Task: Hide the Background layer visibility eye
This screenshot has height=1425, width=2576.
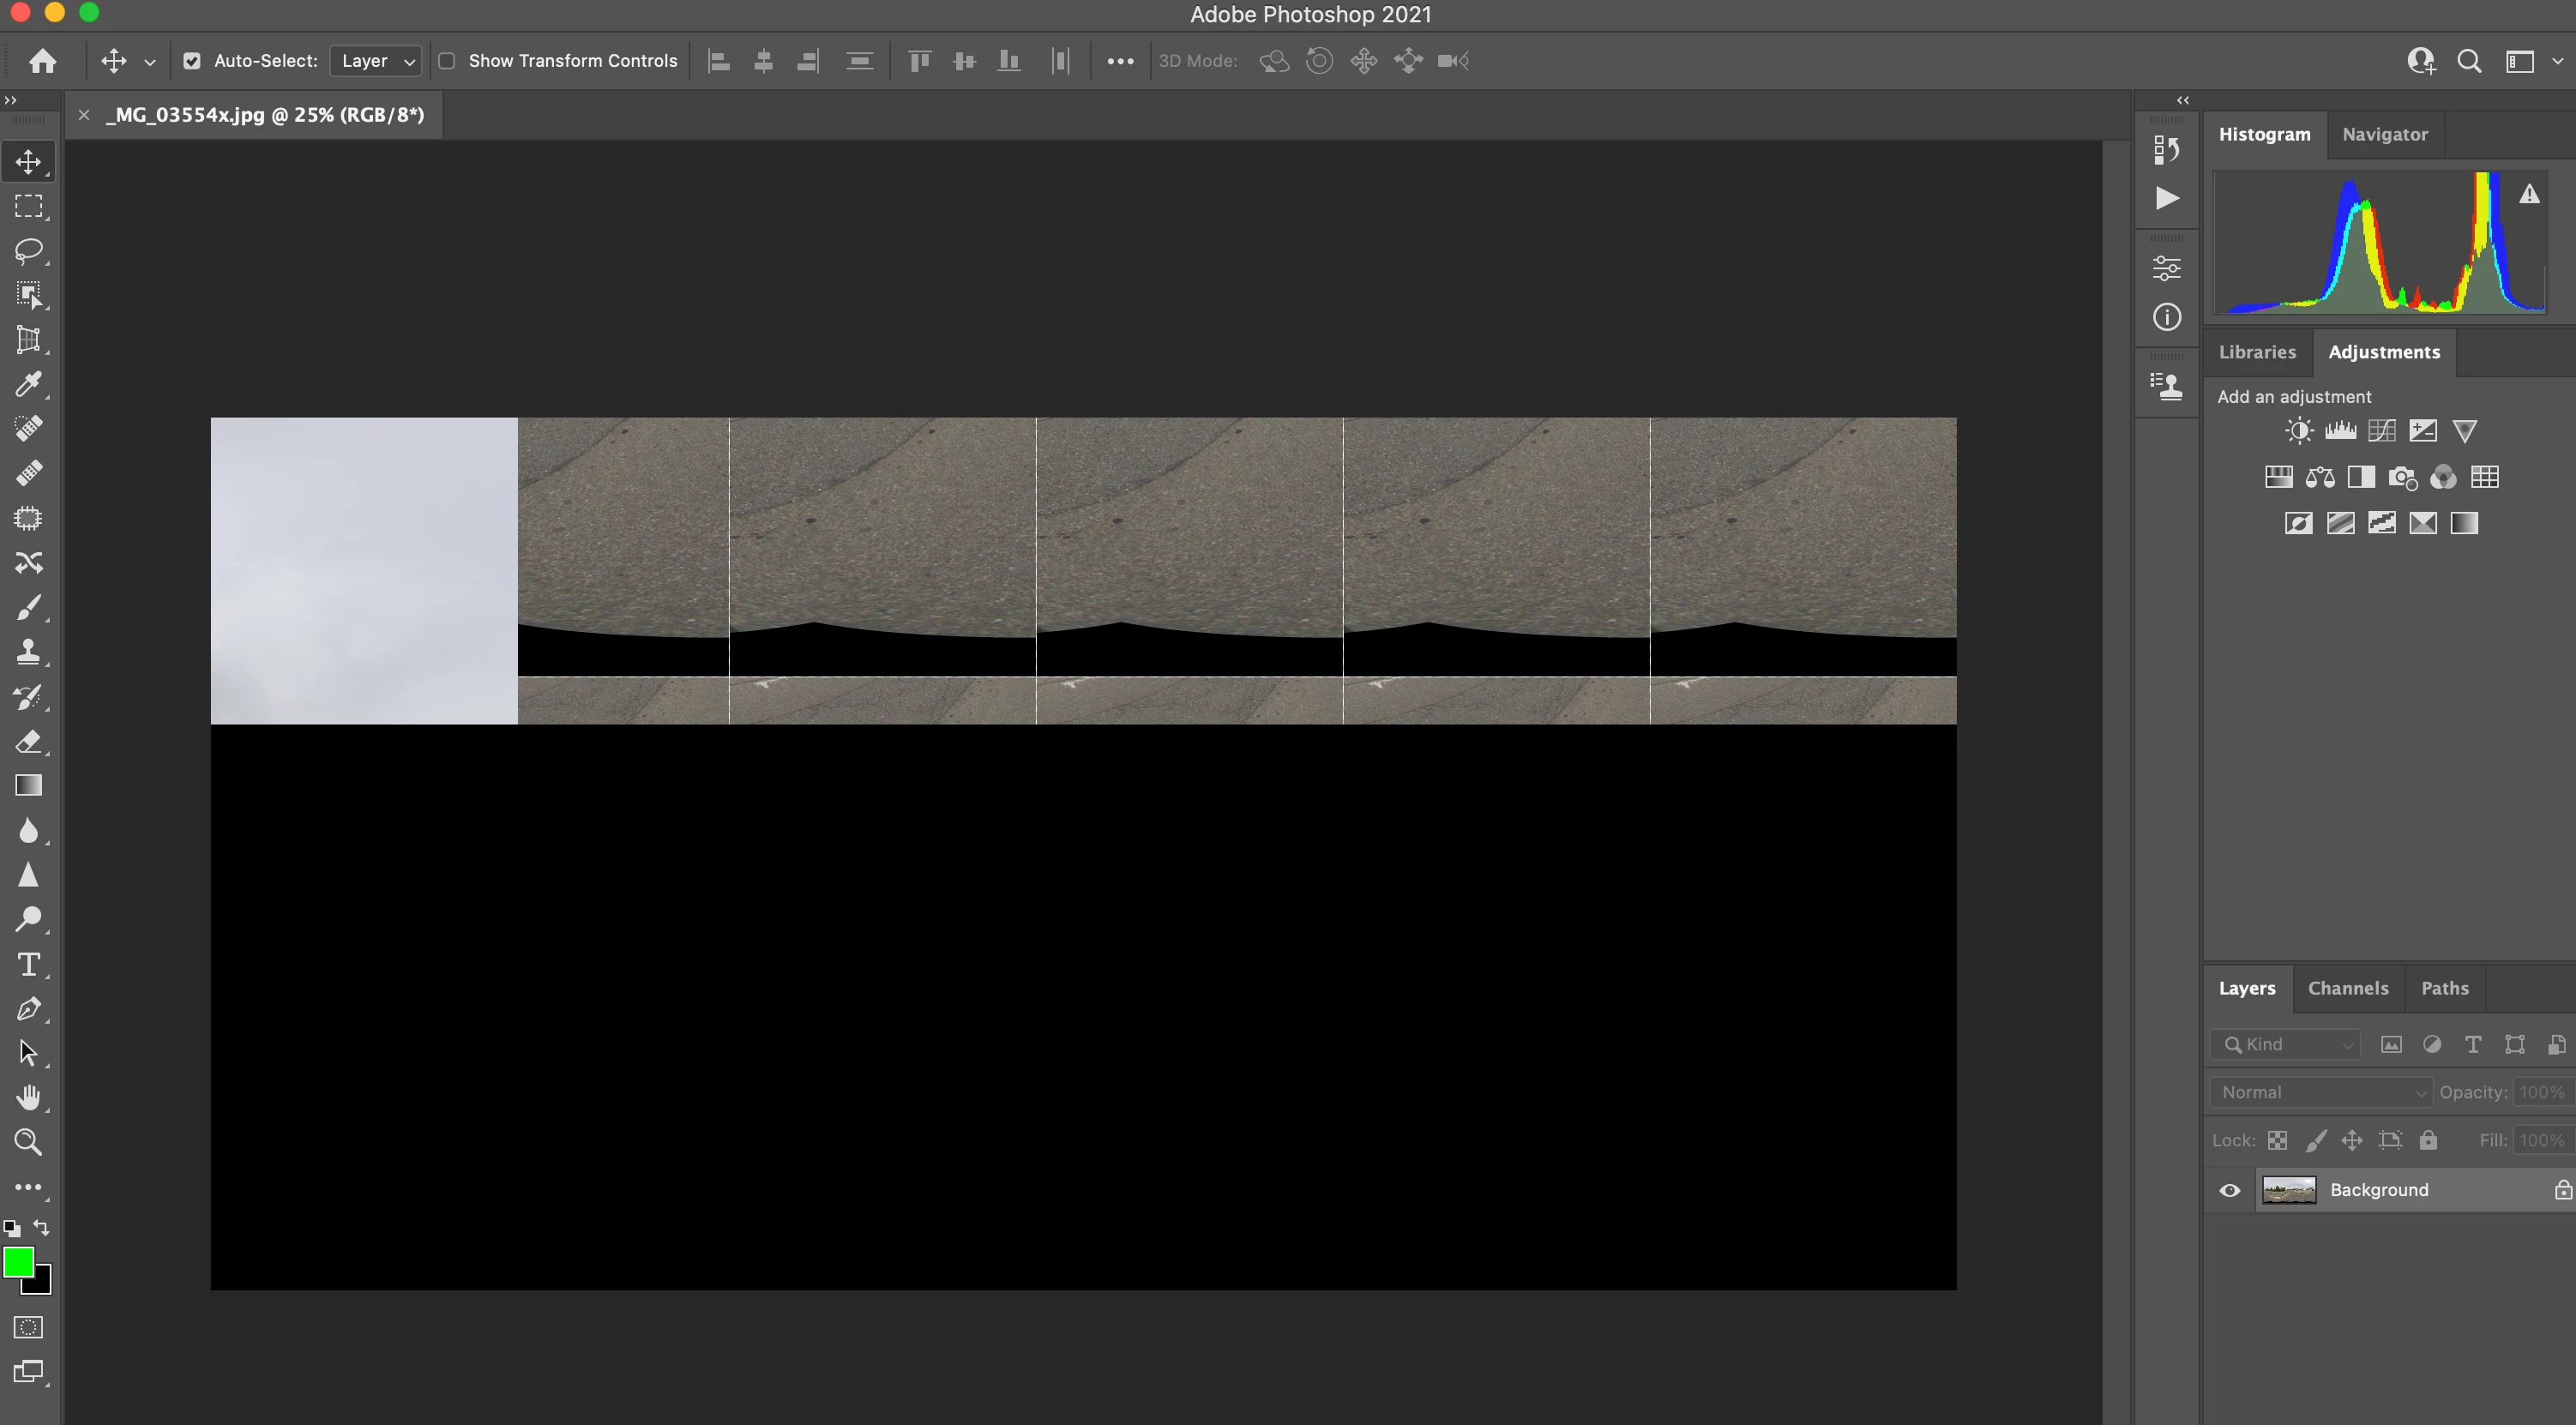Action: click(2230, 1190)
